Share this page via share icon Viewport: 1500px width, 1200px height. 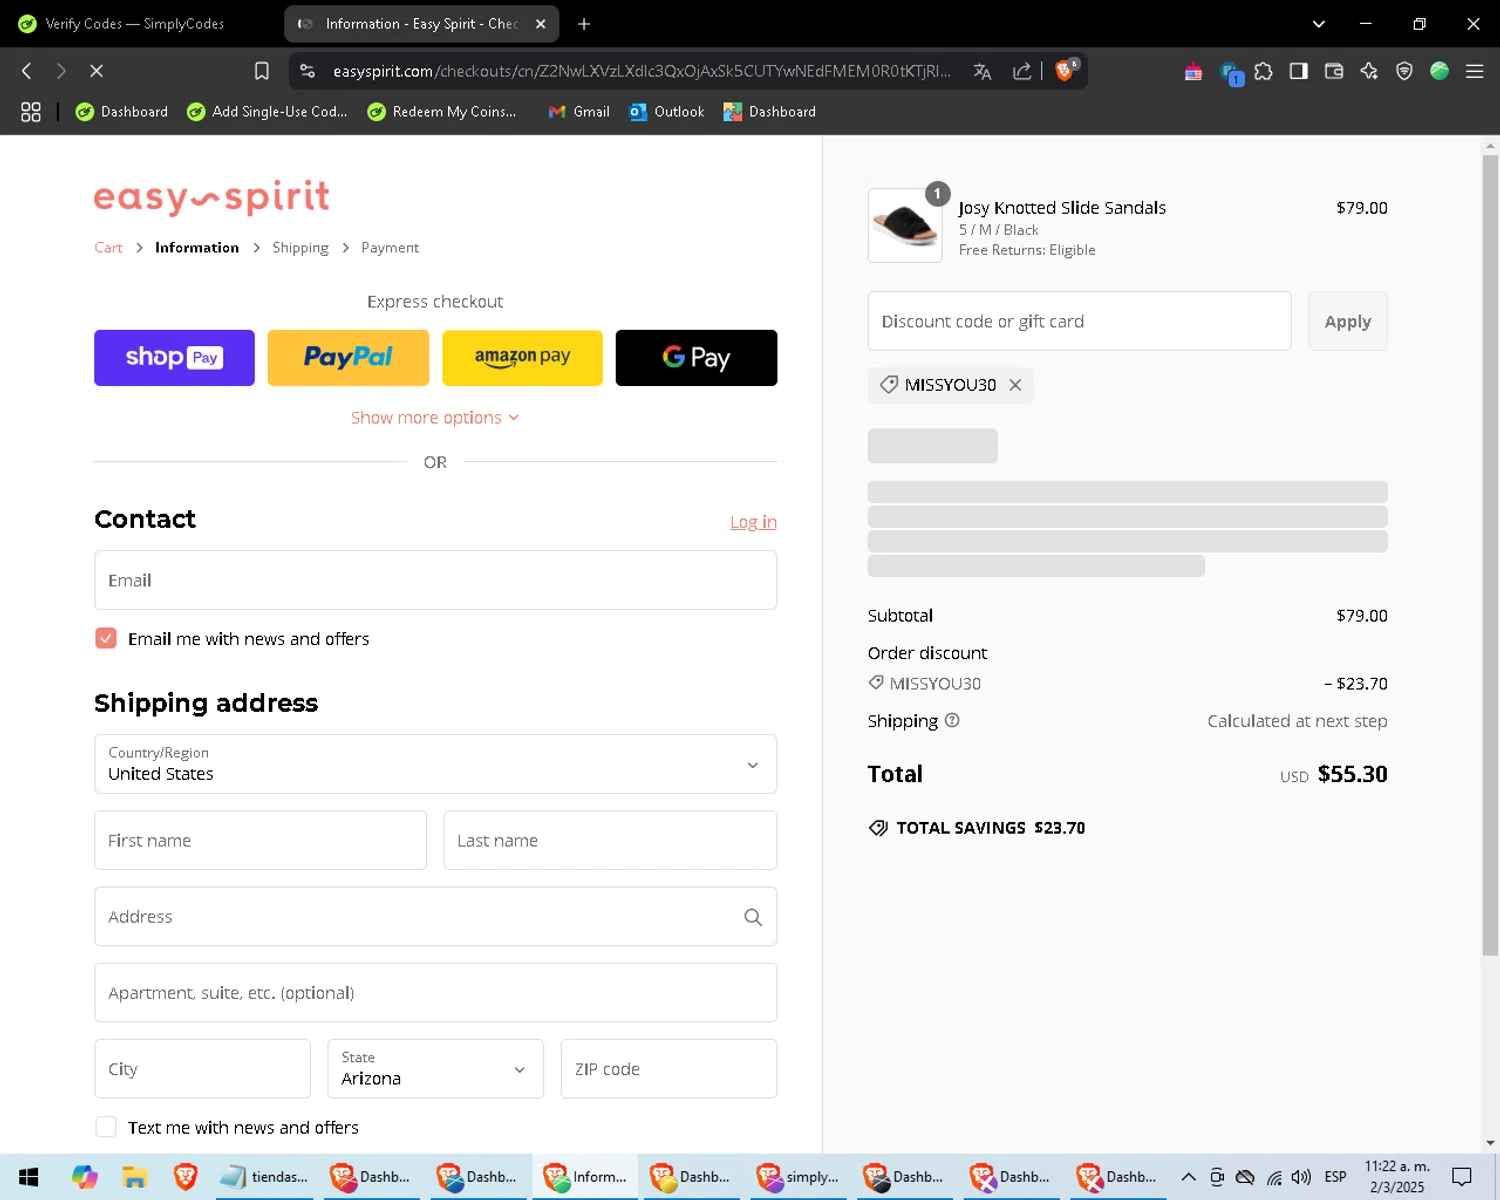point(1022,71)
